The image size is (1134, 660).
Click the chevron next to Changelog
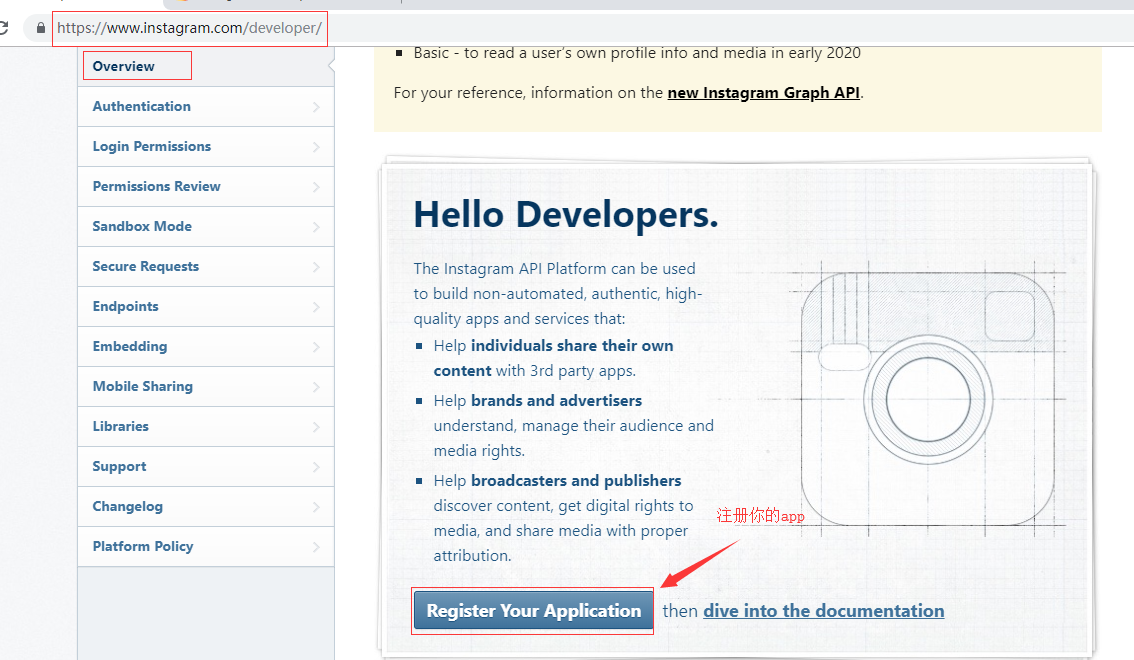316,507
